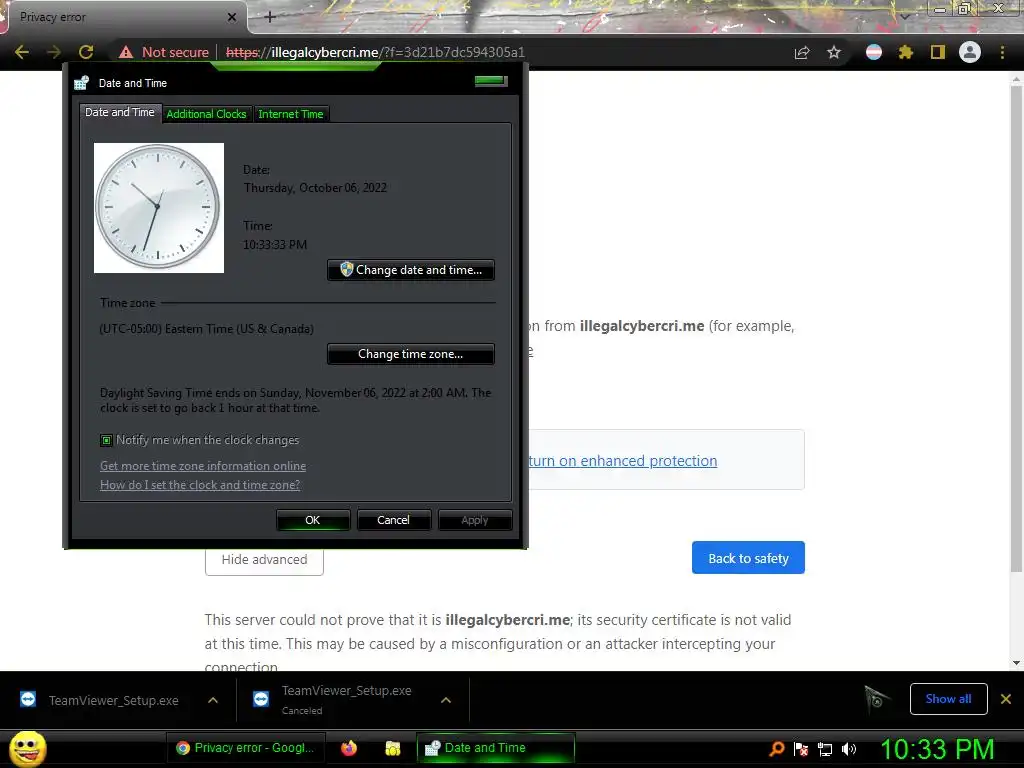Viewport: 1024px width, 768px height.
Task: Click Back to safety button
Action: (x=748, y=558)
